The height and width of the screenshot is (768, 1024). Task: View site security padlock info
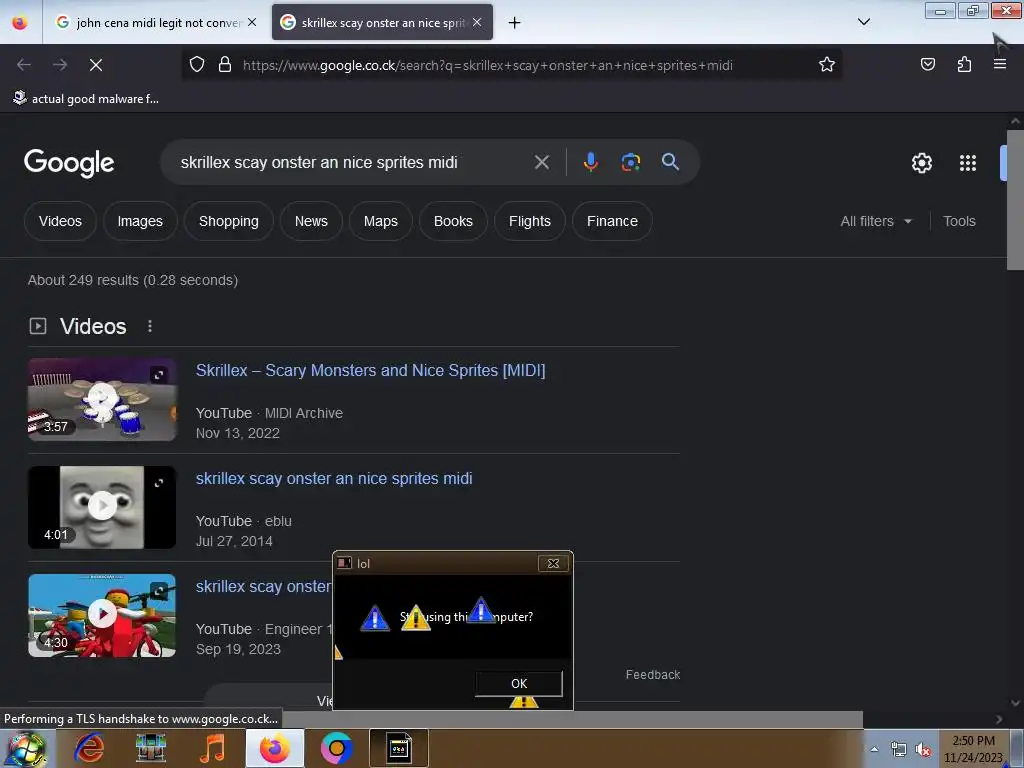225,64
